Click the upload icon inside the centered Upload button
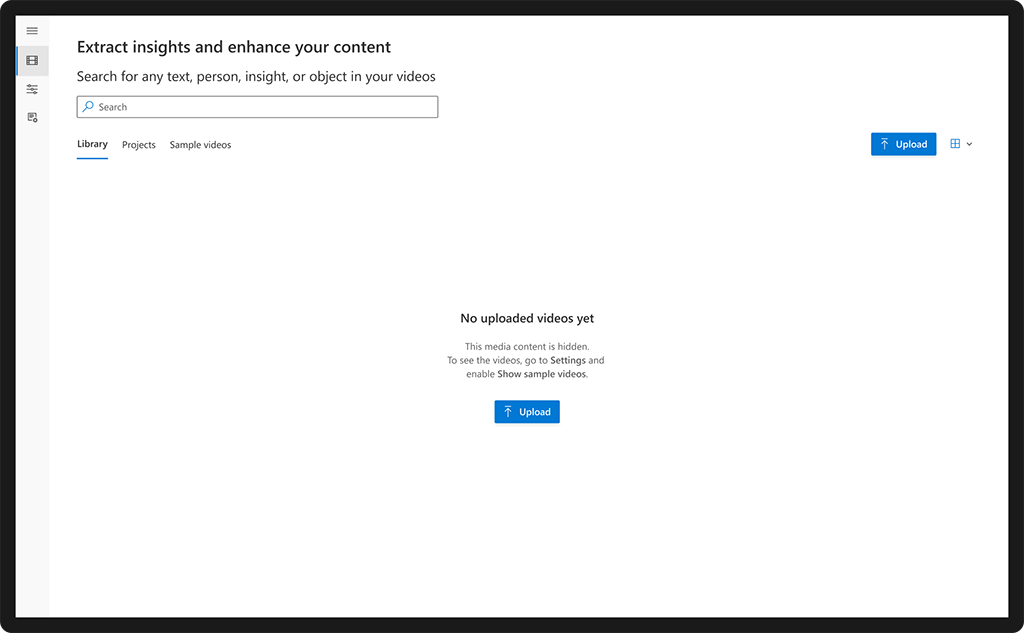1024x633 pixels. [x=509, y=411]
